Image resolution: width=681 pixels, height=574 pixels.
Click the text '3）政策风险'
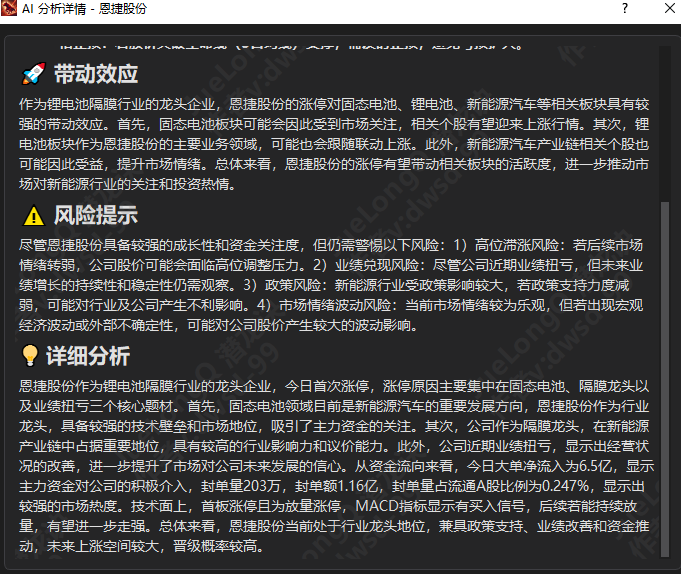point(282,285)
